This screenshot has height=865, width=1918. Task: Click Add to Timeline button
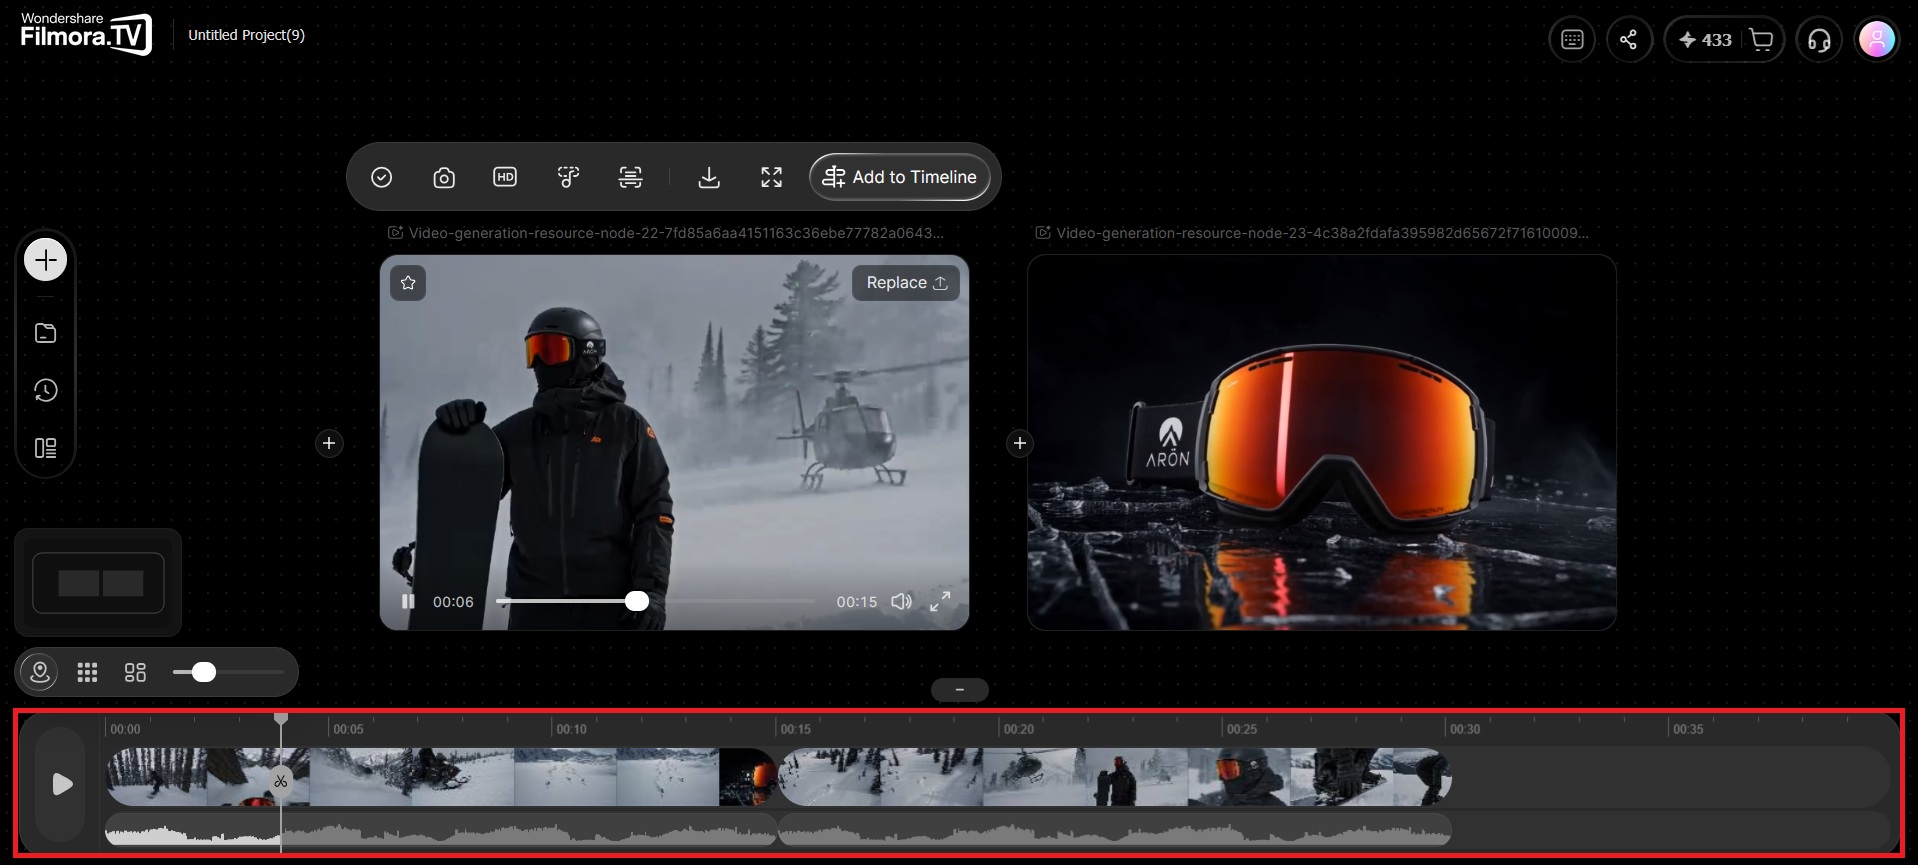899,177
